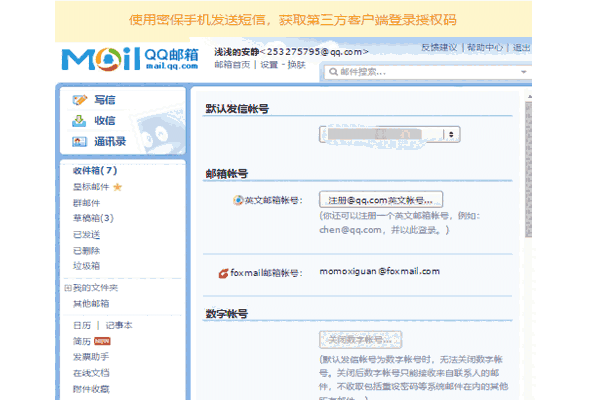The width and height of the screenshot is (600, 400).
Task: Click the star icon beside 星标邮件
Action: [117, 187]
